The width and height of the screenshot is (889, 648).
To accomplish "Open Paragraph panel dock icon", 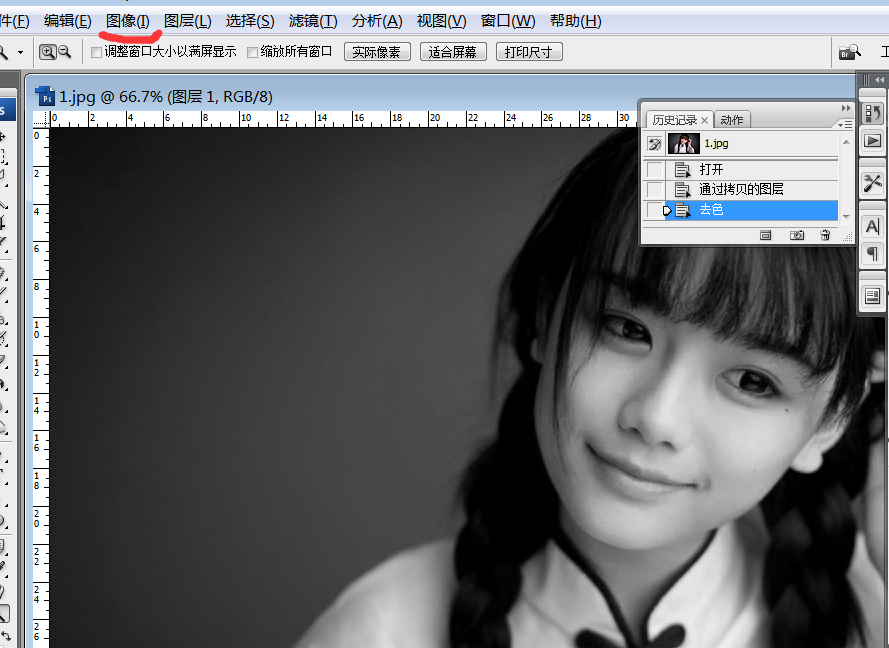I will click(x=873, y=253).
